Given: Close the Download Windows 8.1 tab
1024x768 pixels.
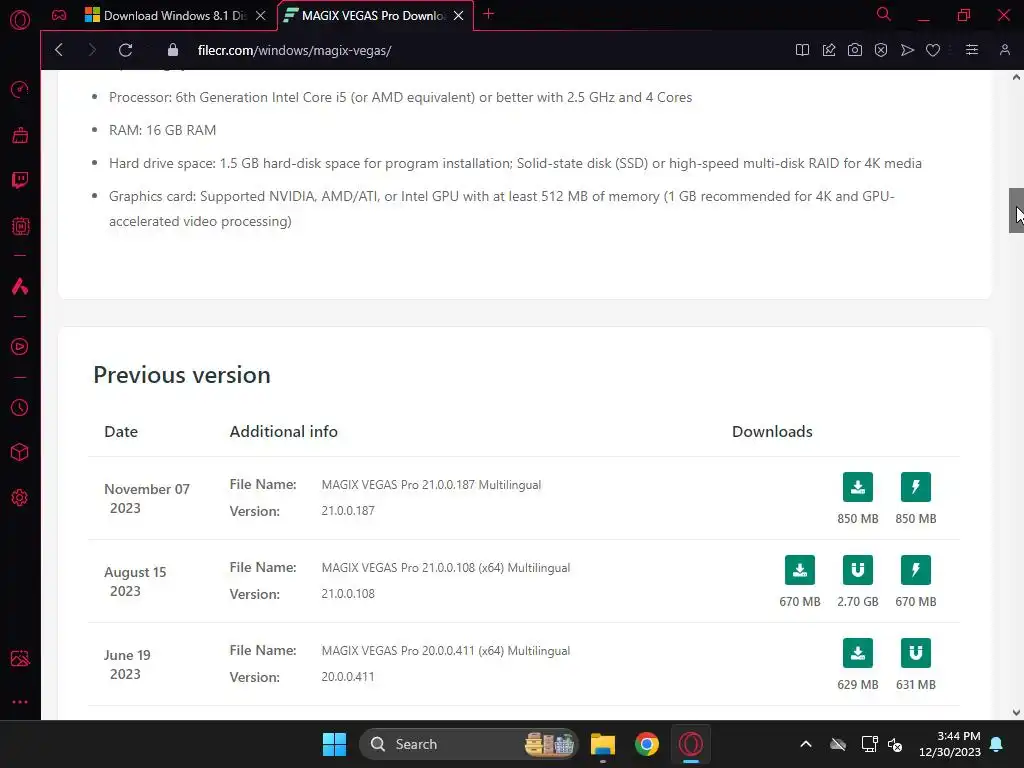Looking at the screenshot, I should point(261,16).
